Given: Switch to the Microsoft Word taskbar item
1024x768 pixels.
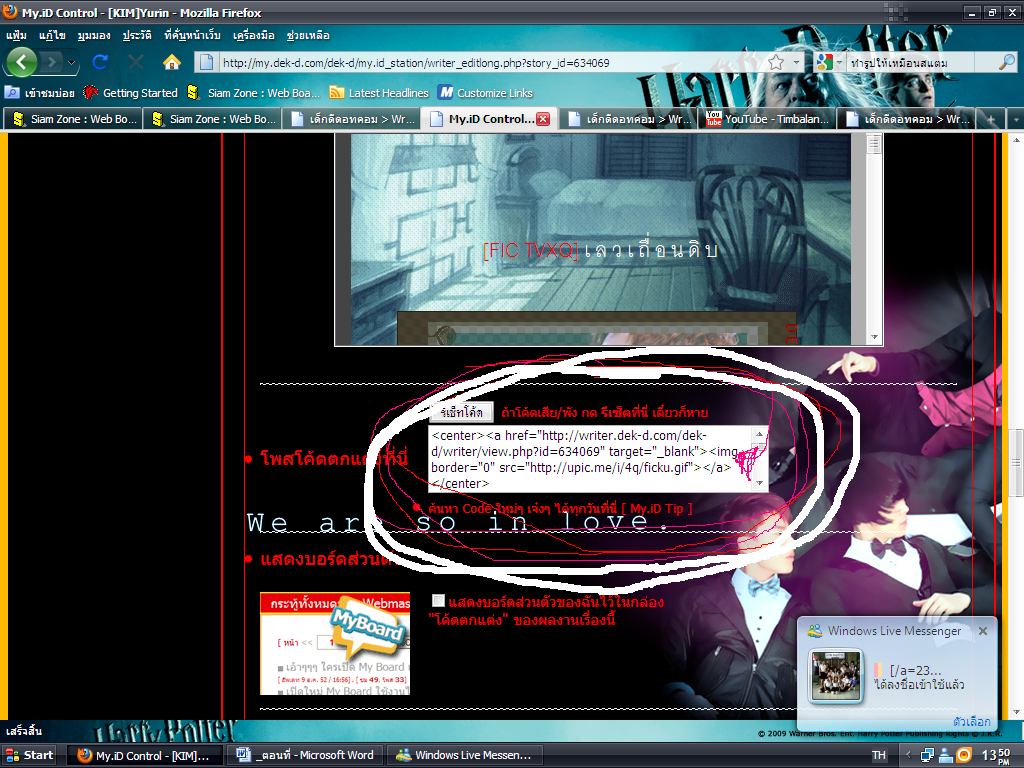Looking at the screenshot, I should [306, 755].
